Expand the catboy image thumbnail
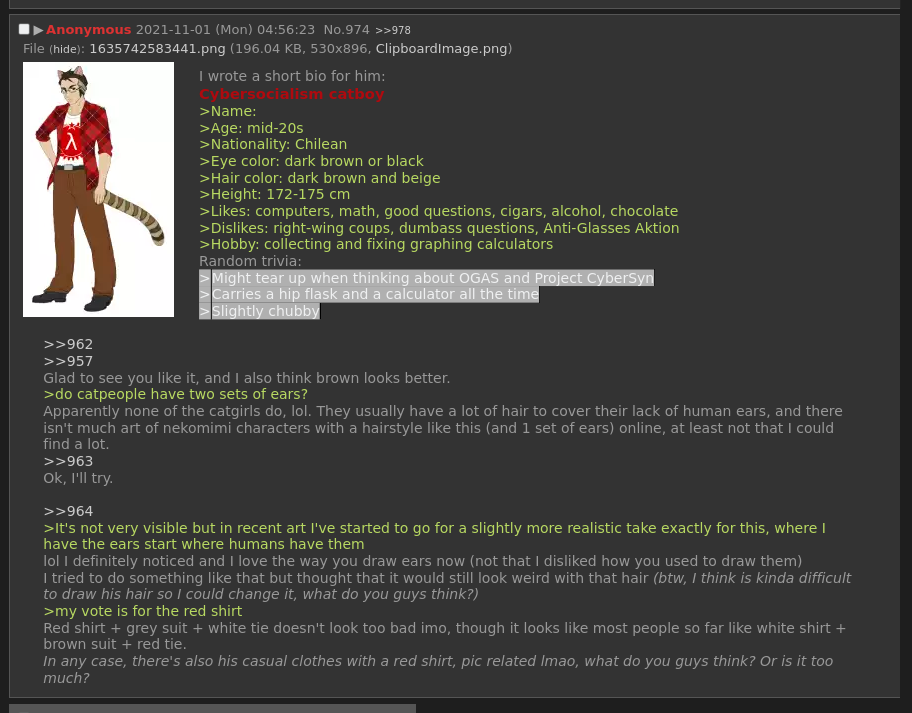912x713 pixels. (x=98, y=190)
